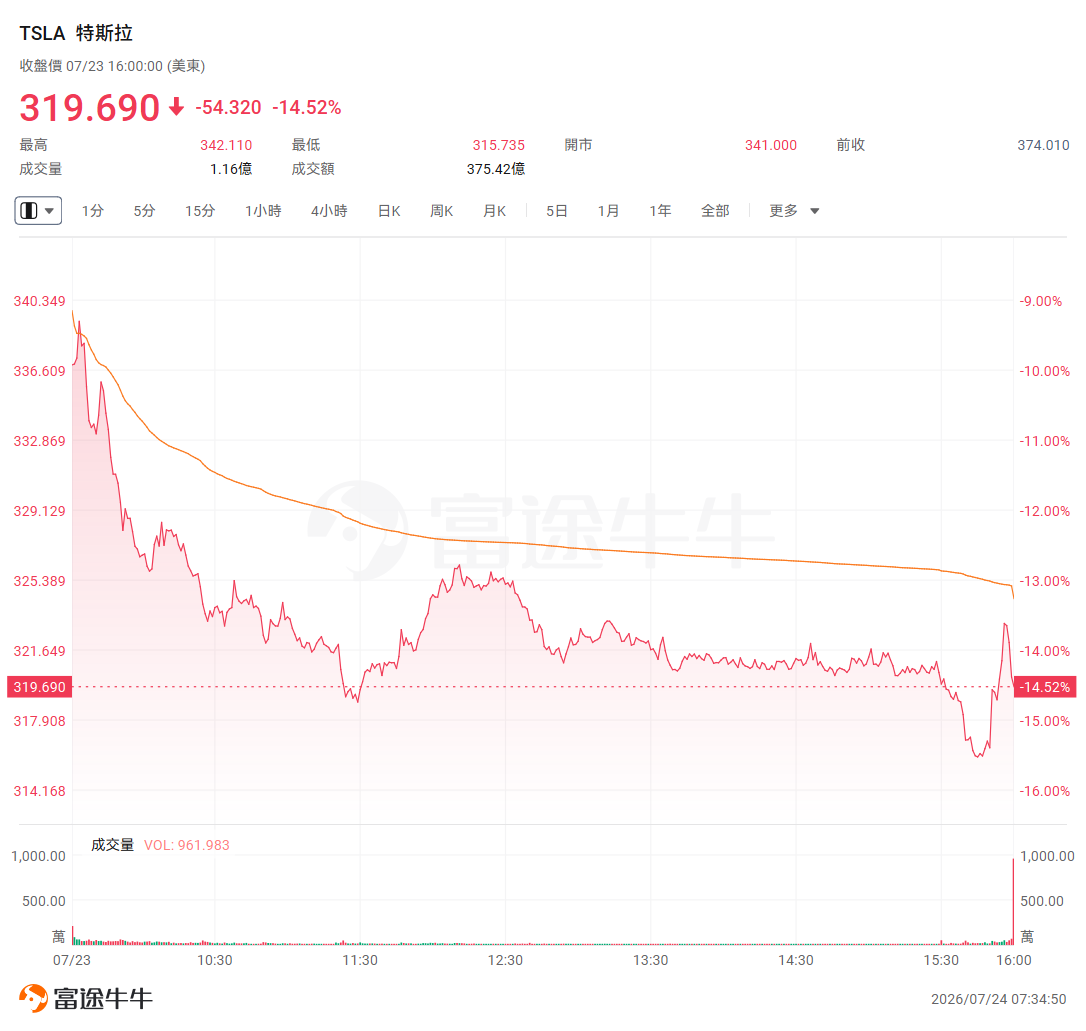The image size is (1086, 1031).
Task: Click the 富途牛牛 footer logo
Action: click(x=85, y=998)
